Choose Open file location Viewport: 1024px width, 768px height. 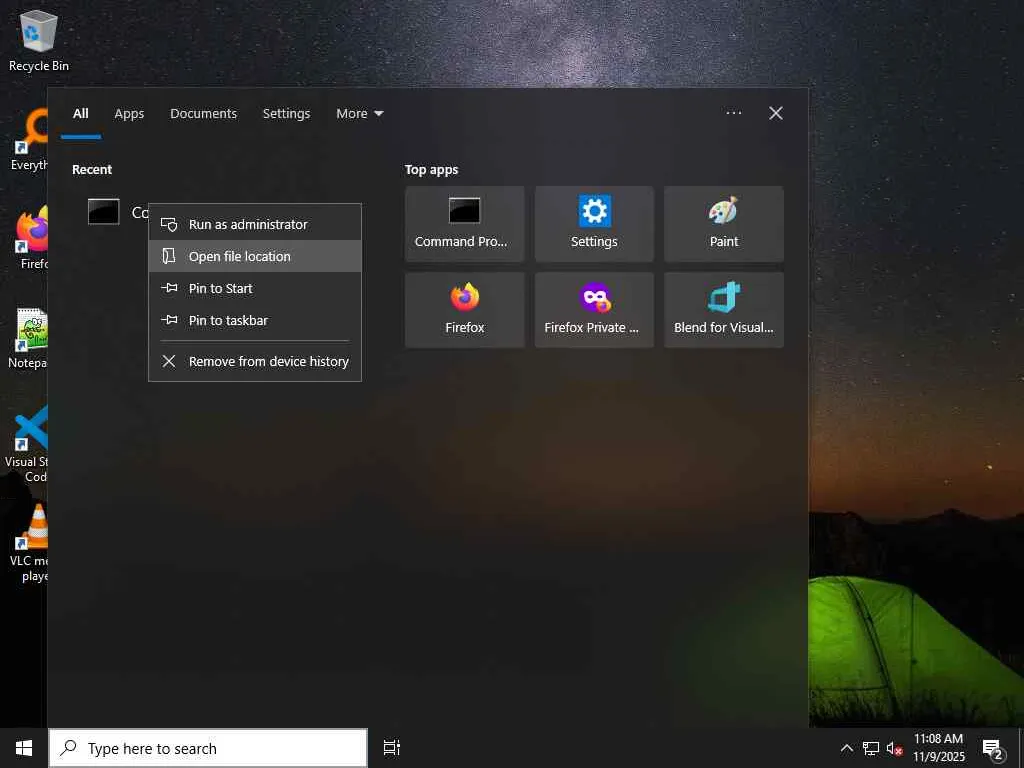255,256
